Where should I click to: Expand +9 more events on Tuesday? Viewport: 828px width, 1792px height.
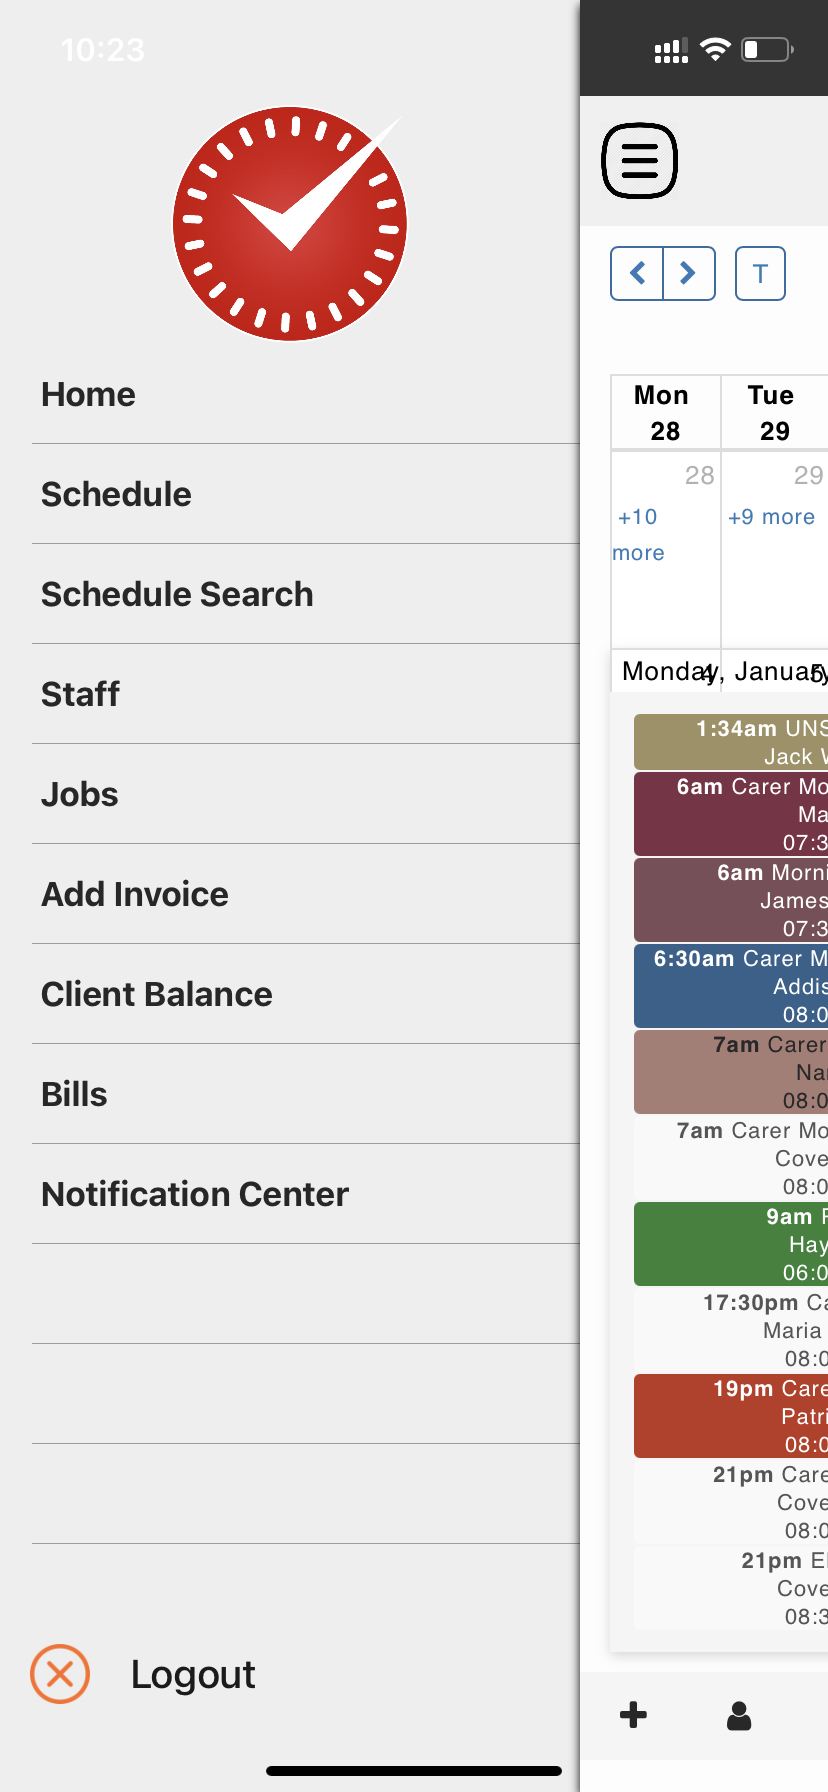[771, 517]
